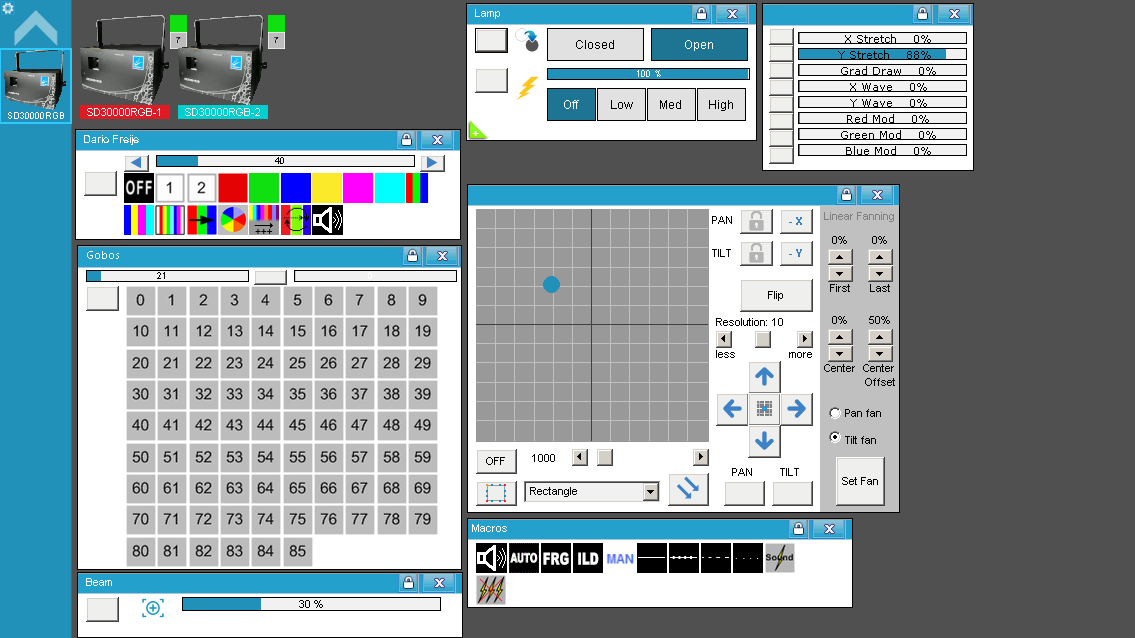Screen dimensions: 1135x638
Task: Choose the solid line macro
Action: click(x=651, y=558)
